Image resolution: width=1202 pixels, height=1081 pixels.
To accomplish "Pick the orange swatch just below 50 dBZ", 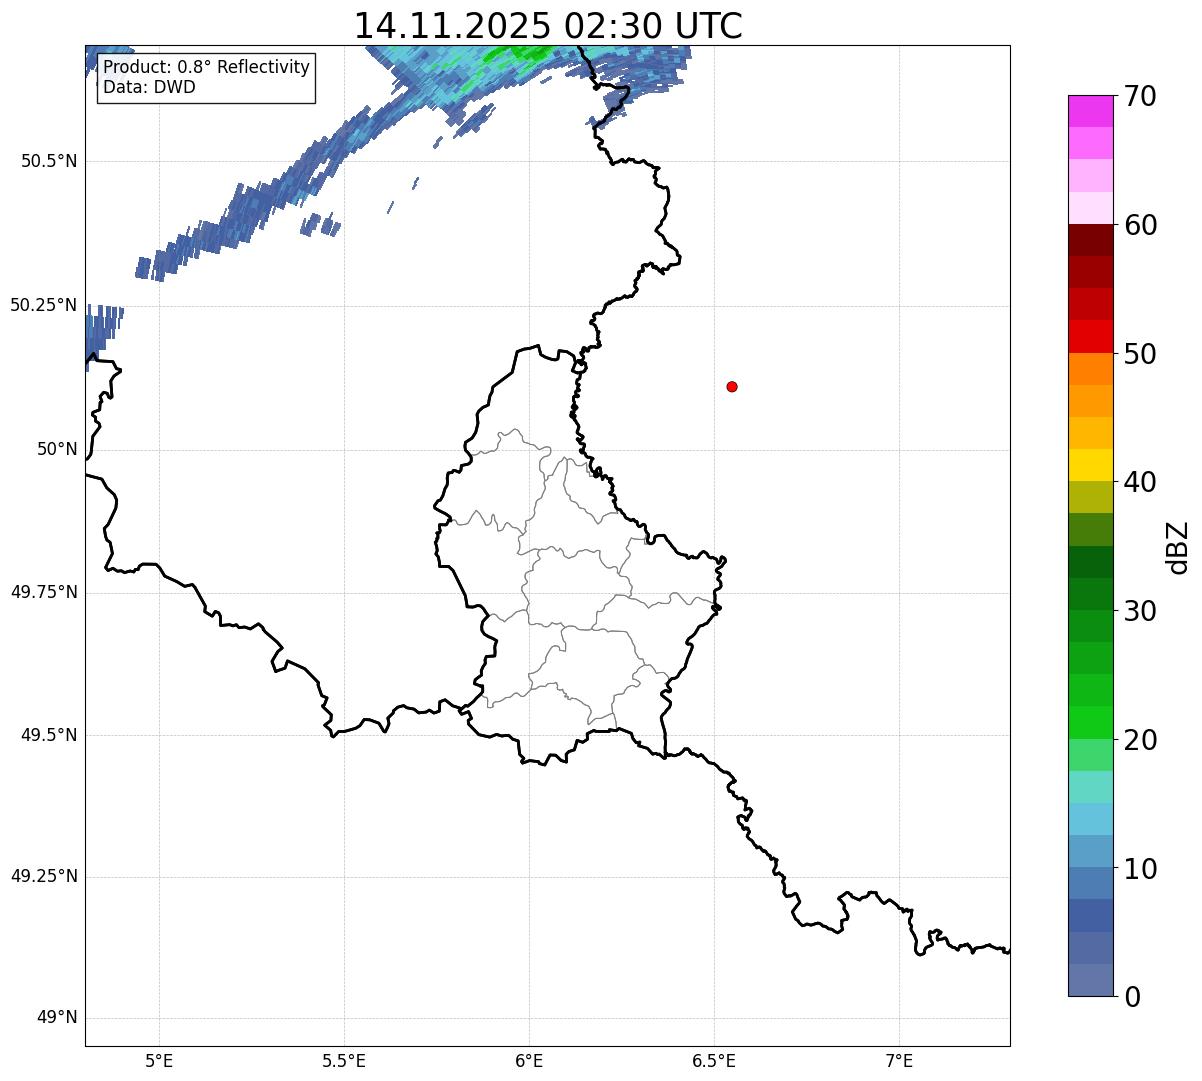I will tap(1091, 369).
